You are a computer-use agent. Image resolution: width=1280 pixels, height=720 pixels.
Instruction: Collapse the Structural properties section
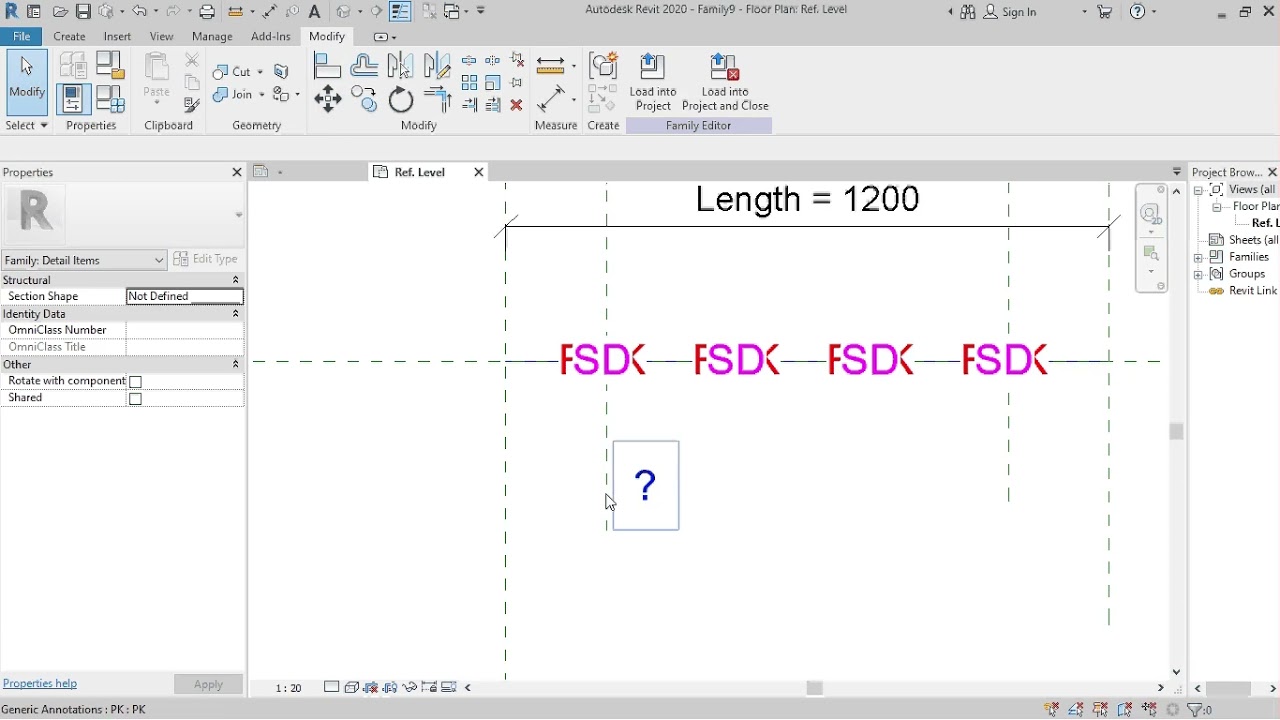click(236, 280)
